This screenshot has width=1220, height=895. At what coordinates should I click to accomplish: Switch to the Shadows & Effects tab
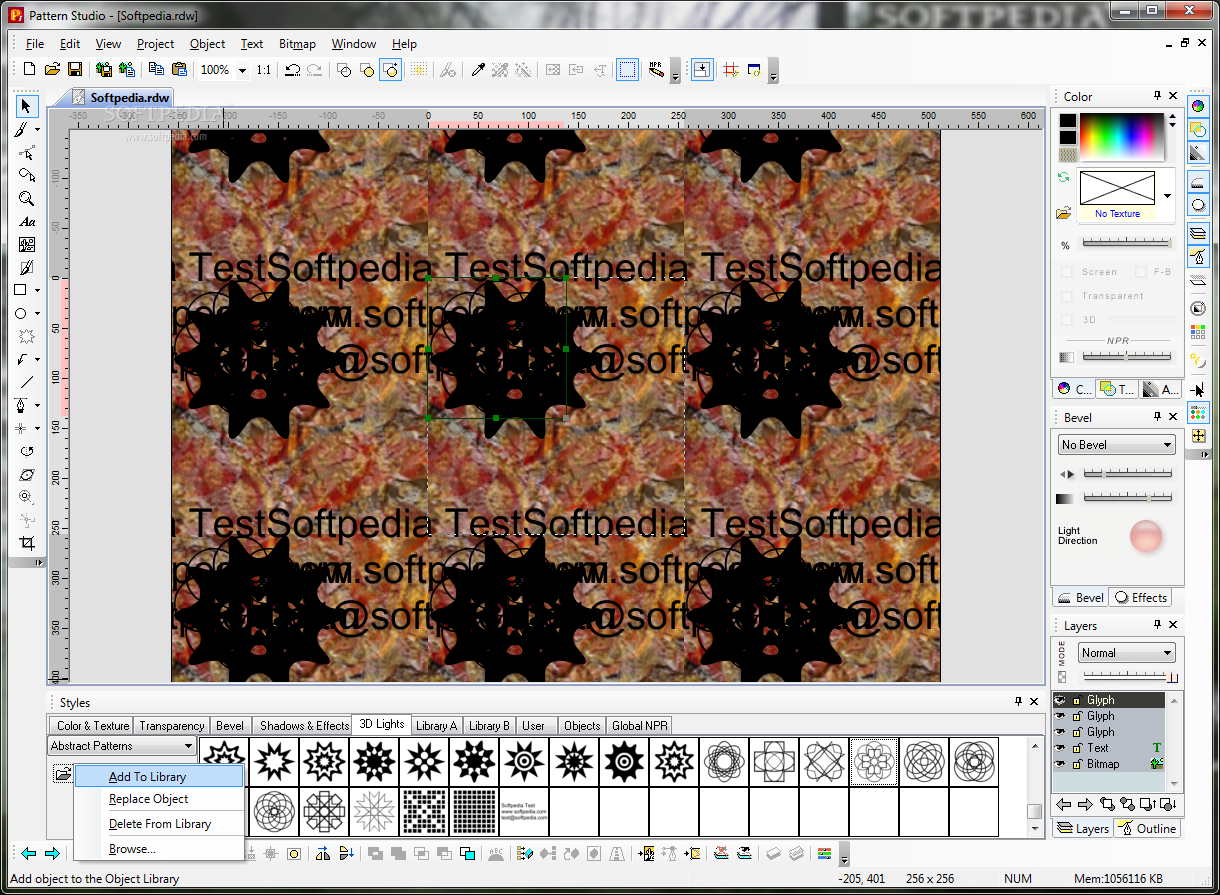click(x=304, y=726)
